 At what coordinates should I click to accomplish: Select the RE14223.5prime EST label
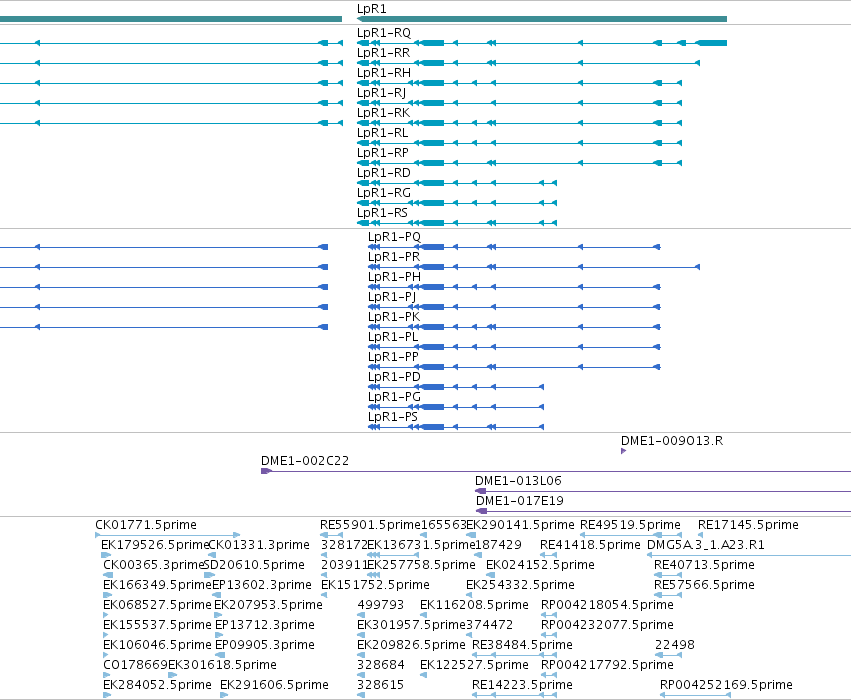pyautogui.click(x=522, y=685)
